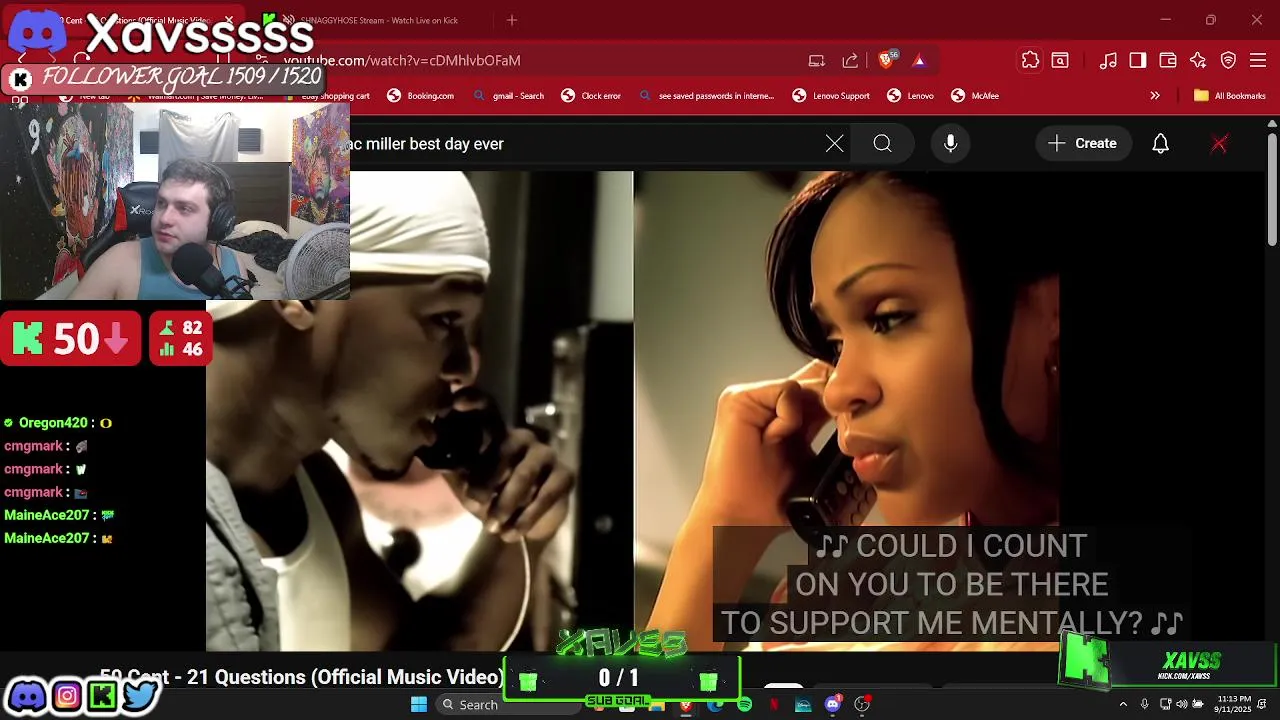Click the '50 Cent - 21 Questions' video title

pyautogui.click(x=300, y=677)
